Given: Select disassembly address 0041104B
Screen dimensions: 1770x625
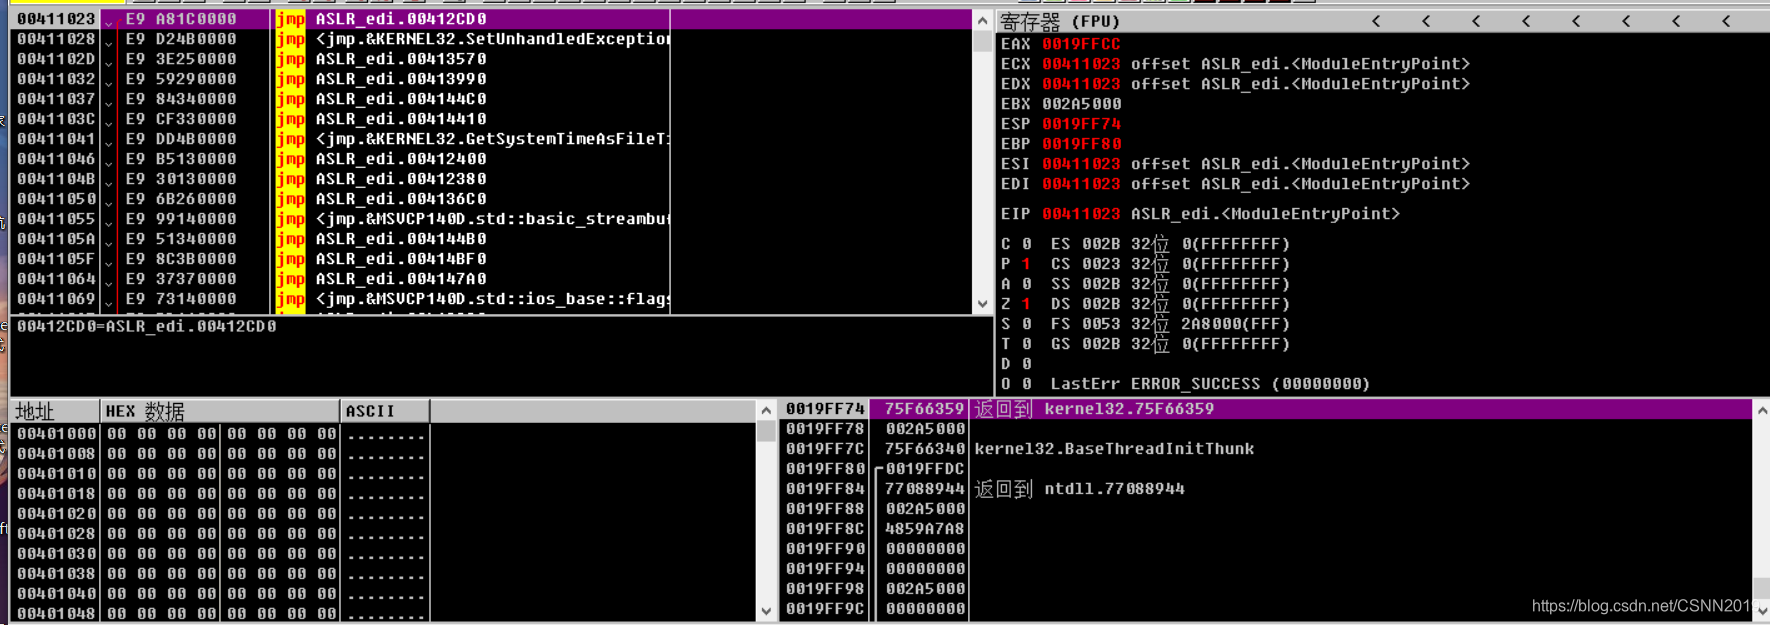Looking at the screenshot, I should (56, 179).
